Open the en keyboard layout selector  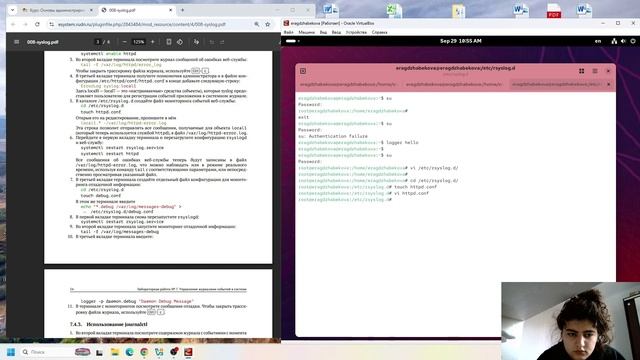coord(598,41)
